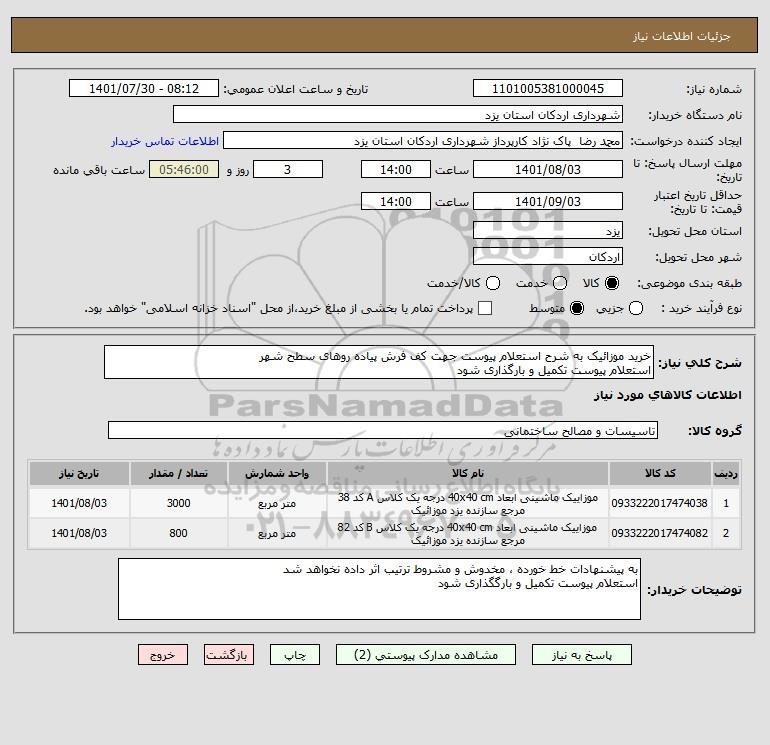770x745 pixels.
Task: Click the remaining days field showing 3
Action: click(288, 169)
